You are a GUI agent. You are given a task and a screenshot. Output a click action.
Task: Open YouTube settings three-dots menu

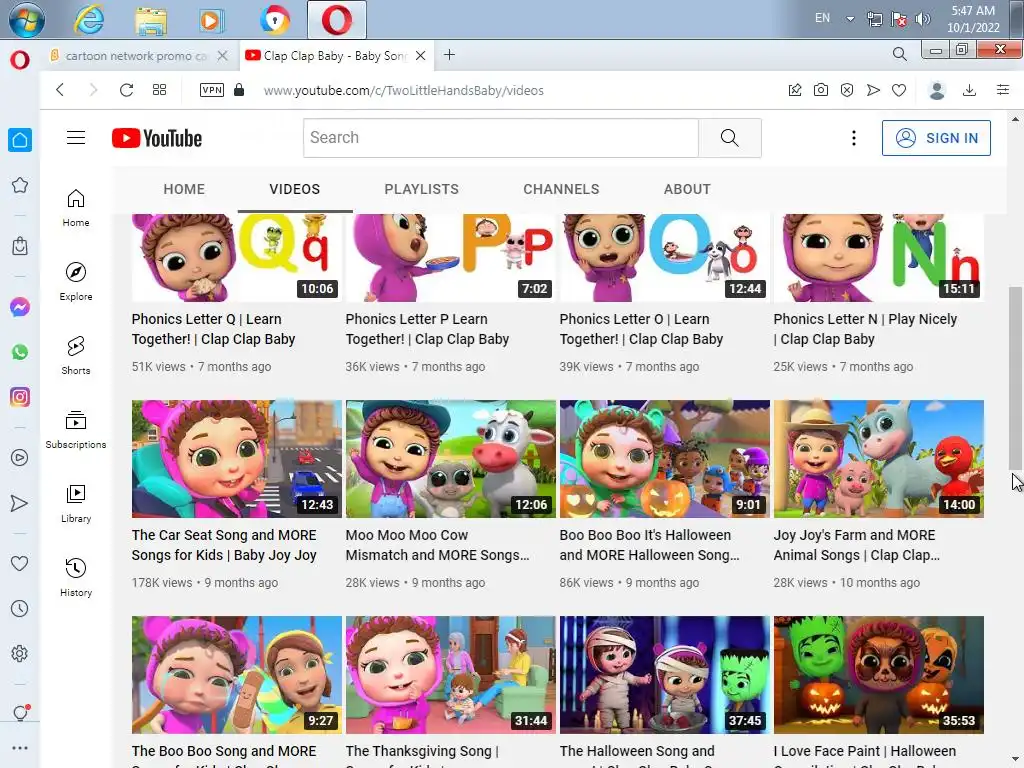[x=854, y=138]
